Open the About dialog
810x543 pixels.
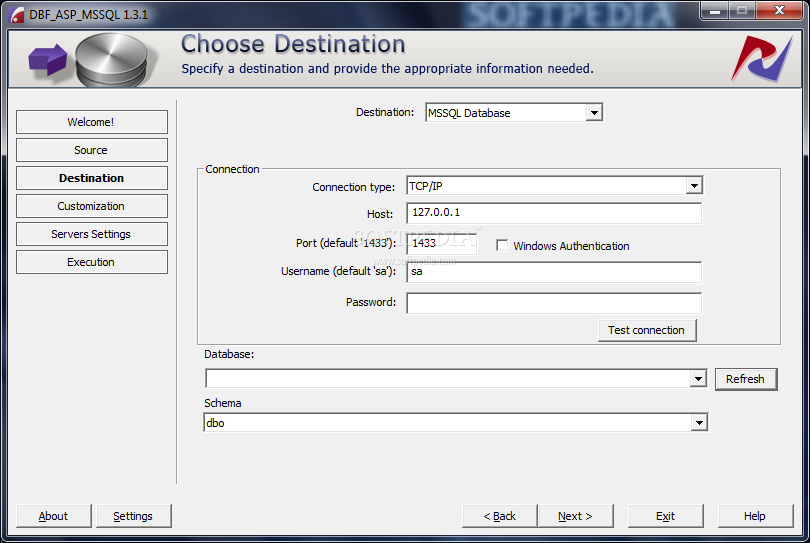(x=54, y=516)
